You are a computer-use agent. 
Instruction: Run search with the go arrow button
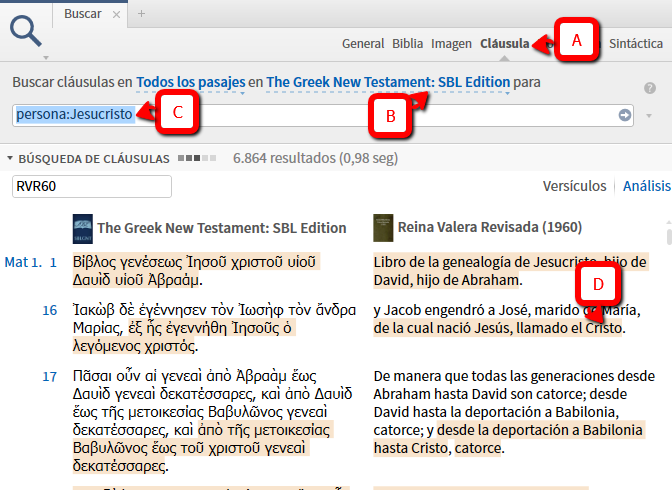click(x=625, y=115)
